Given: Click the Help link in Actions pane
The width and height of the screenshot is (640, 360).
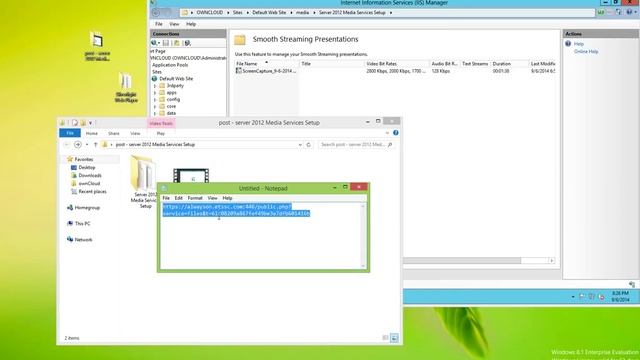Looking at the screenshot, I should click(x=579, y=44).
